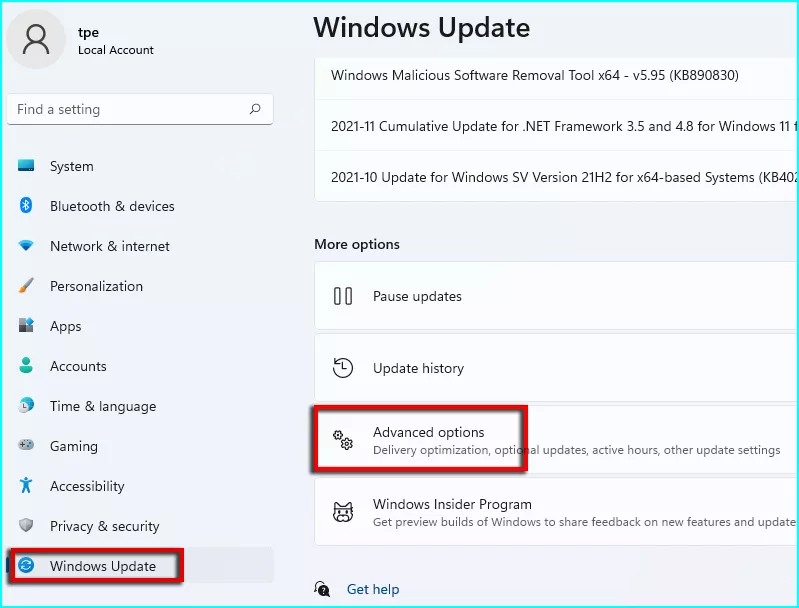The width and height of the screenshot is (799, 608).
Task: Click the Gaming controller icon
Action: point(26,445)
